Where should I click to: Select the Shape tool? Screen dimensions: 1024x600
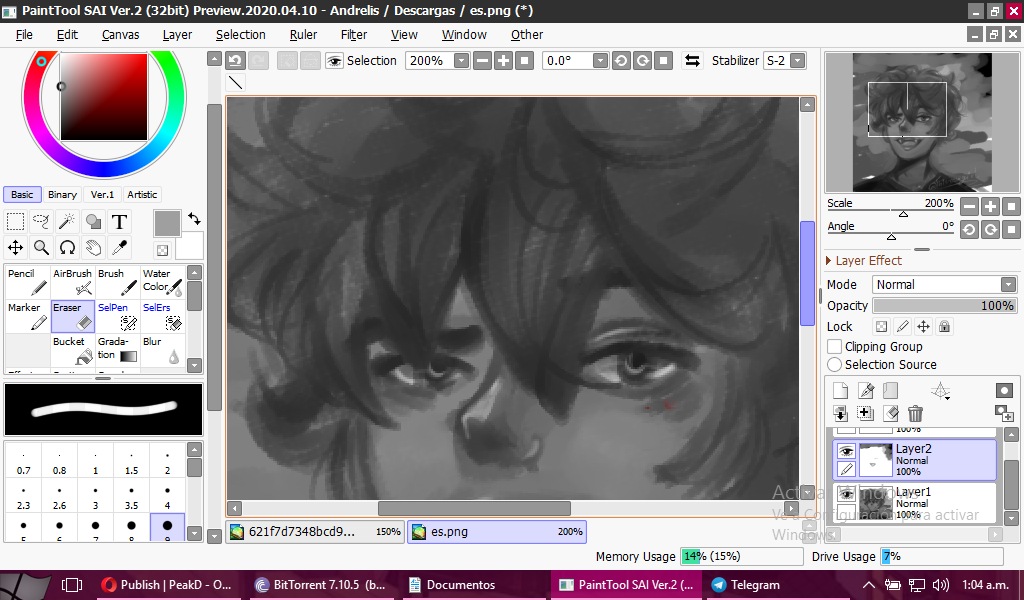pos(93,222)
